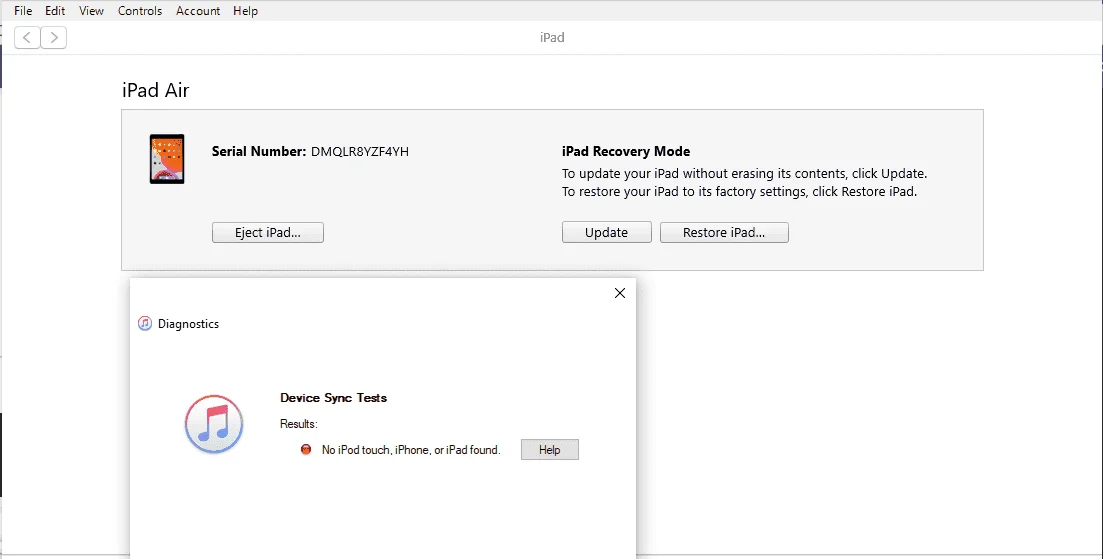This screenshot has height=559, width=1103.
Task: Open the Account menu
Action: pos(198,11)
